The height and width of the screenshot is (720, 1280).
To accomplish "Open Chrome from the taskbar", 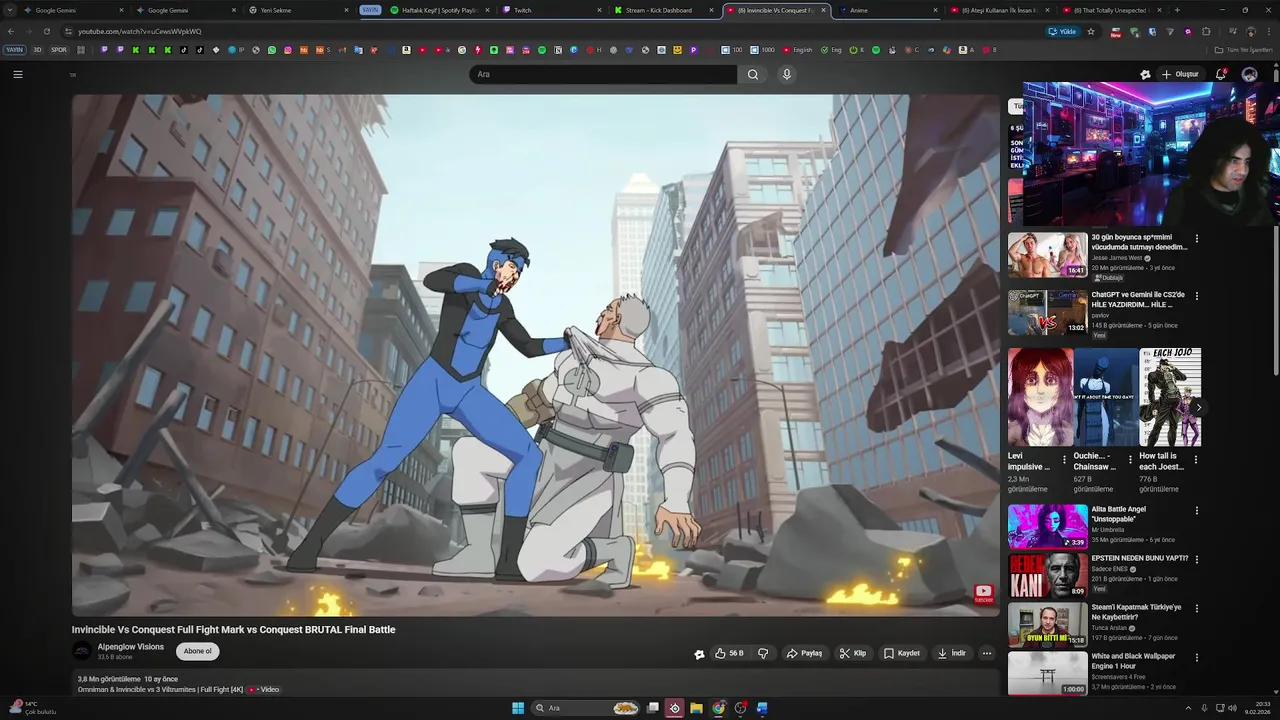I will tap(718, 708).
